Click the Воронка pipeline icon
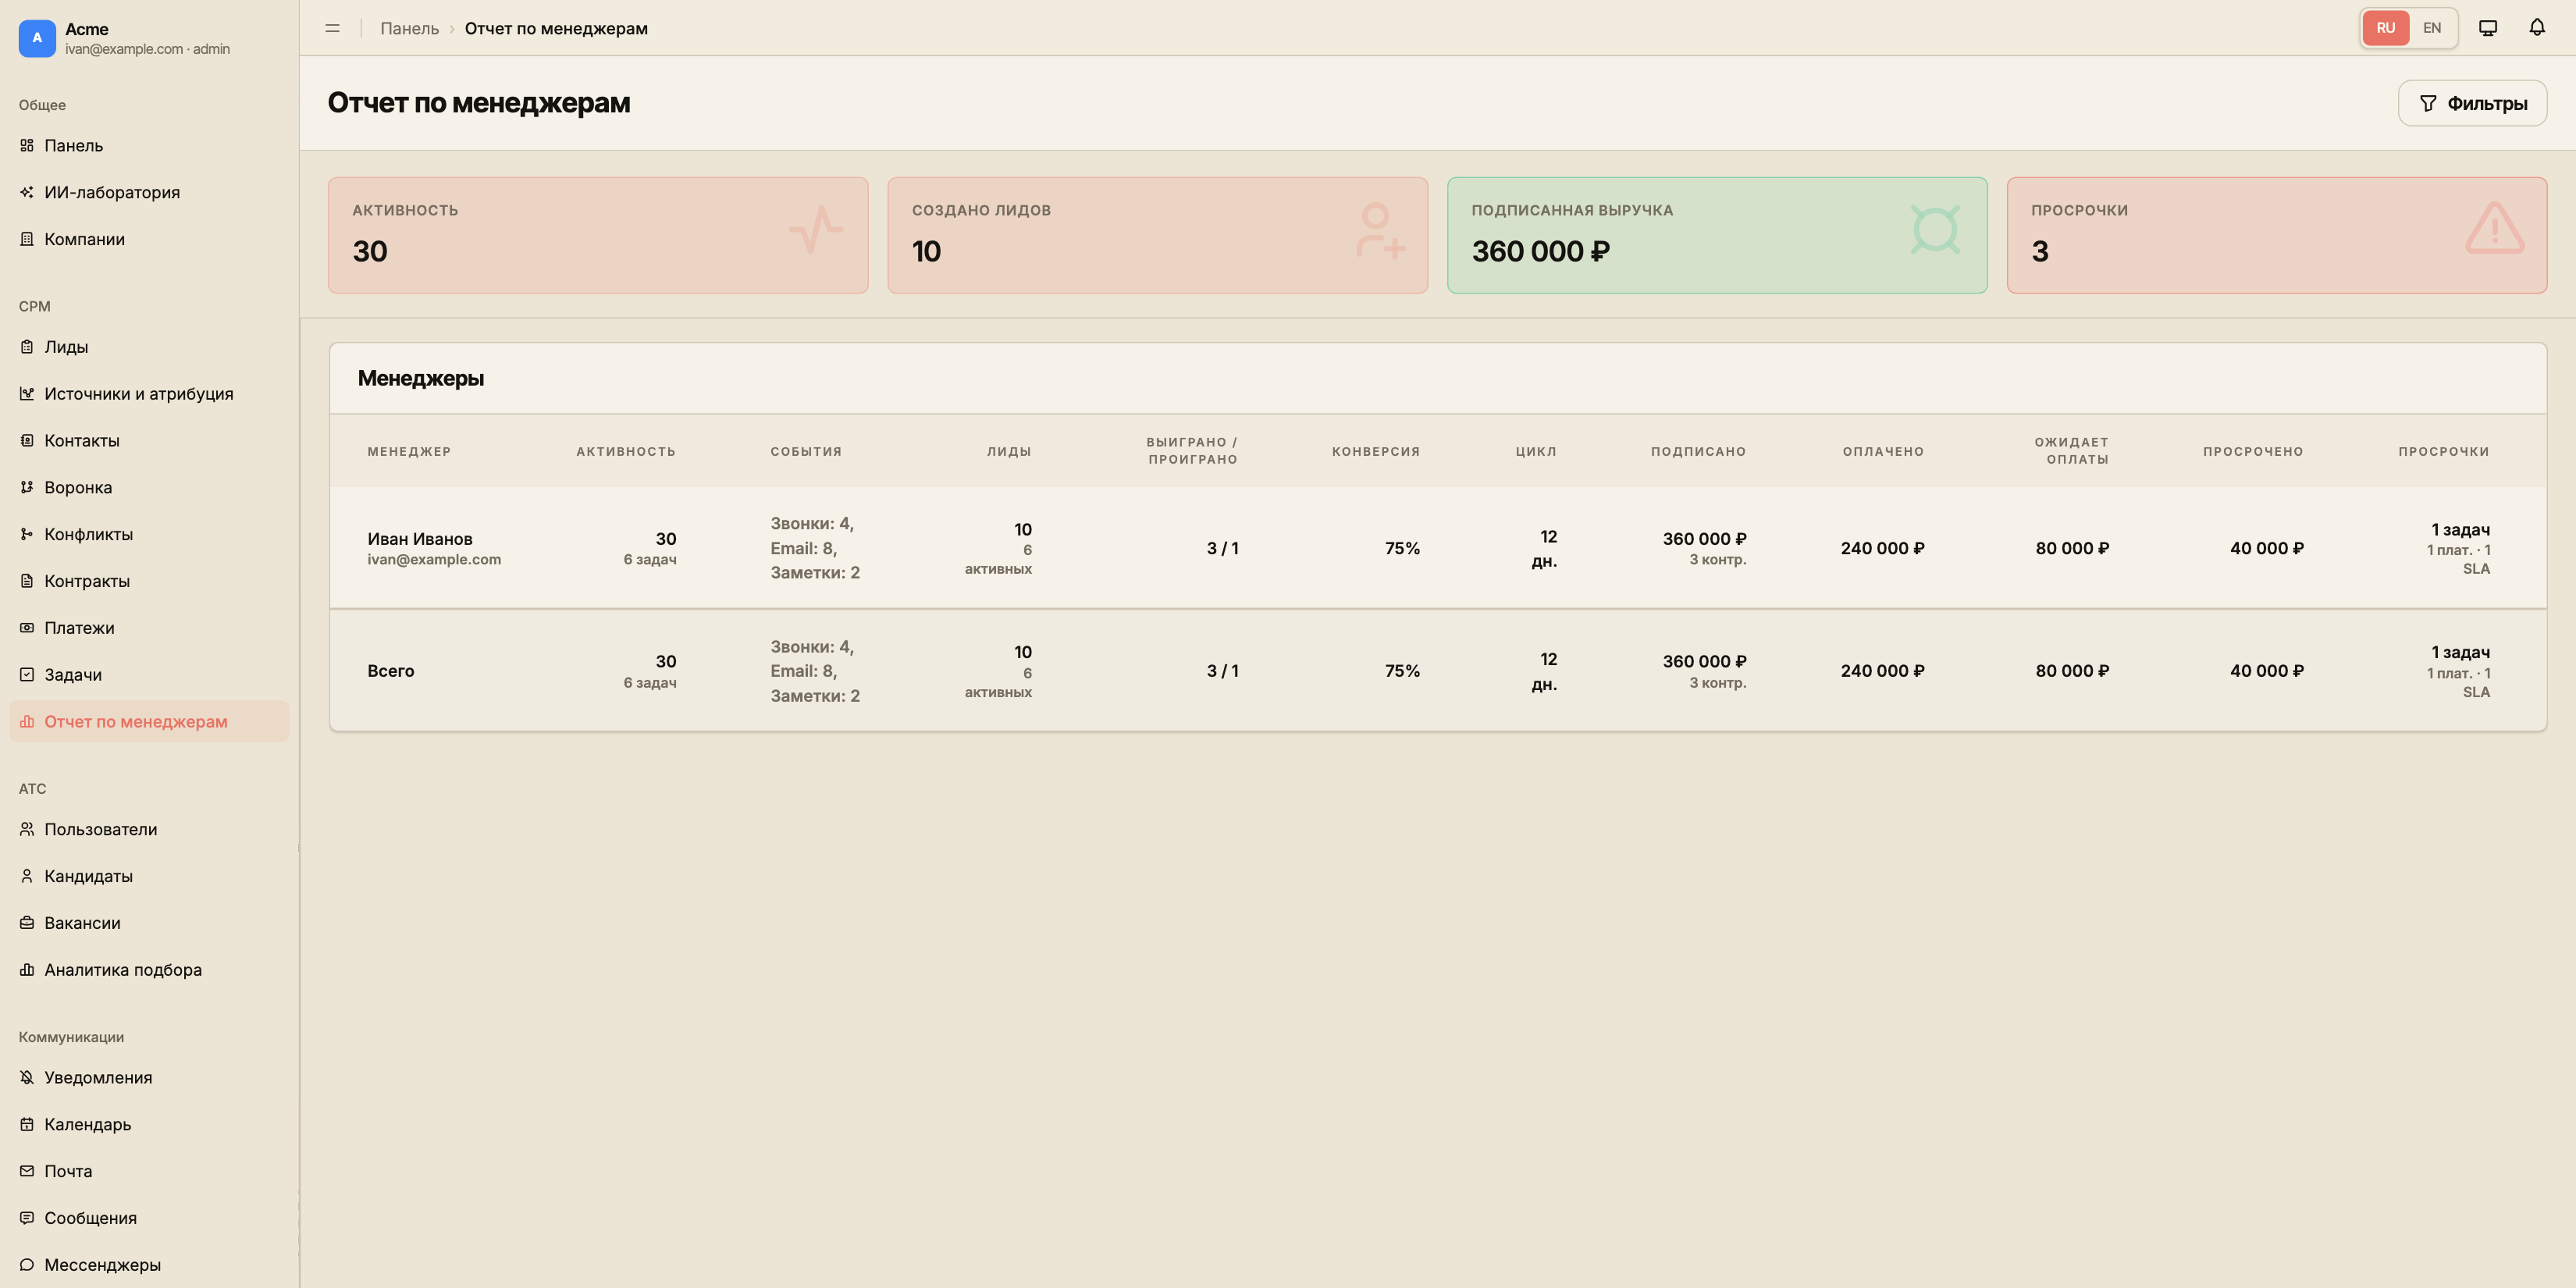Viewport: 2576px width, 1288px height. pyautogui.click(x=27, y=488)
